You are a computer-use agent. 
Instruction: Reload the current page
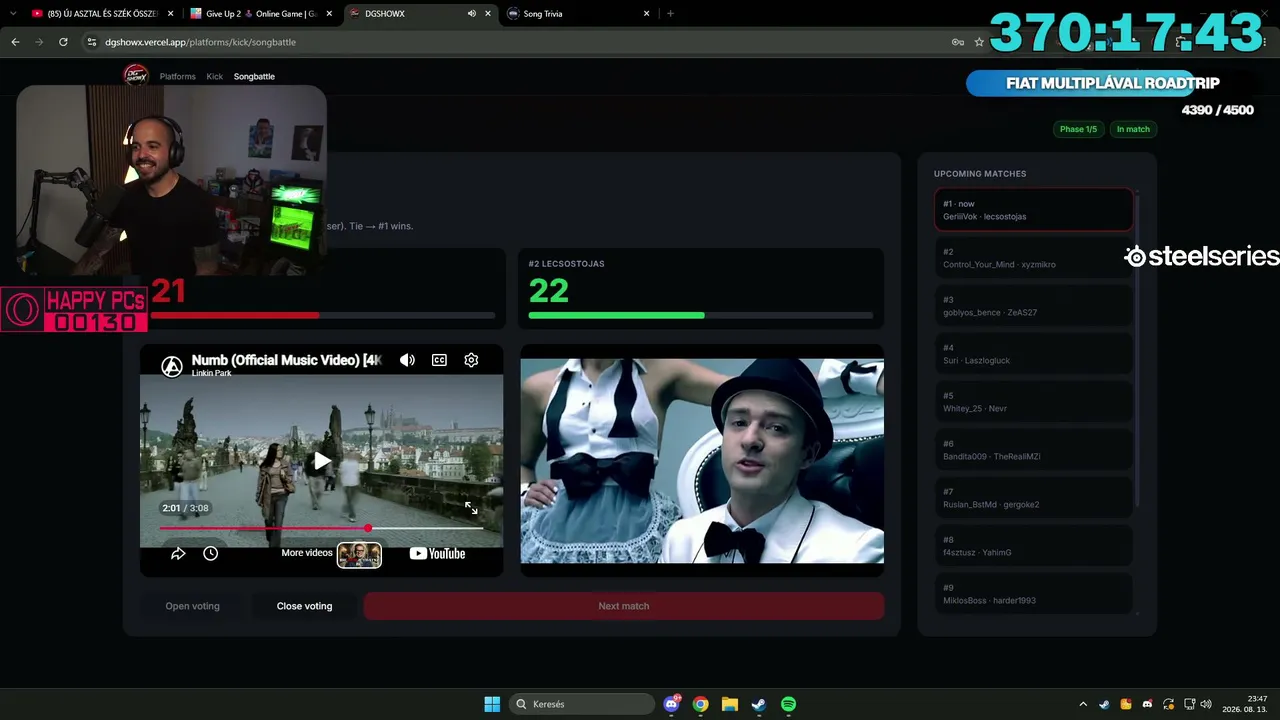coord(63,42)
